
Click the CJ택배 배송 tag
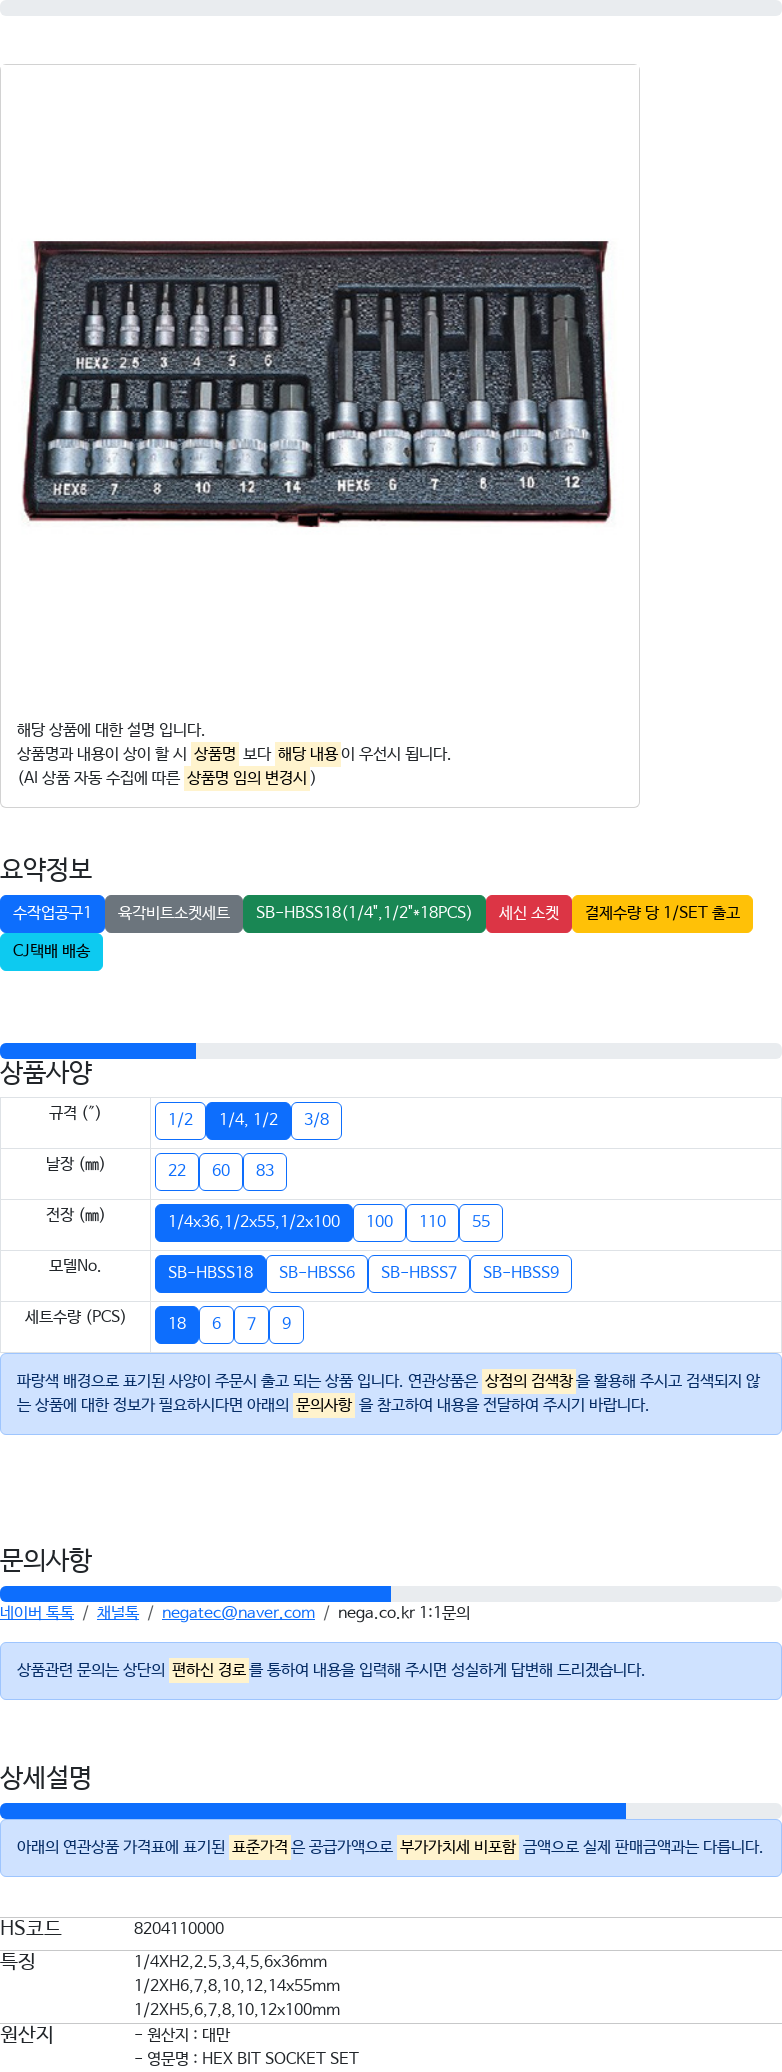pos(52,951)
